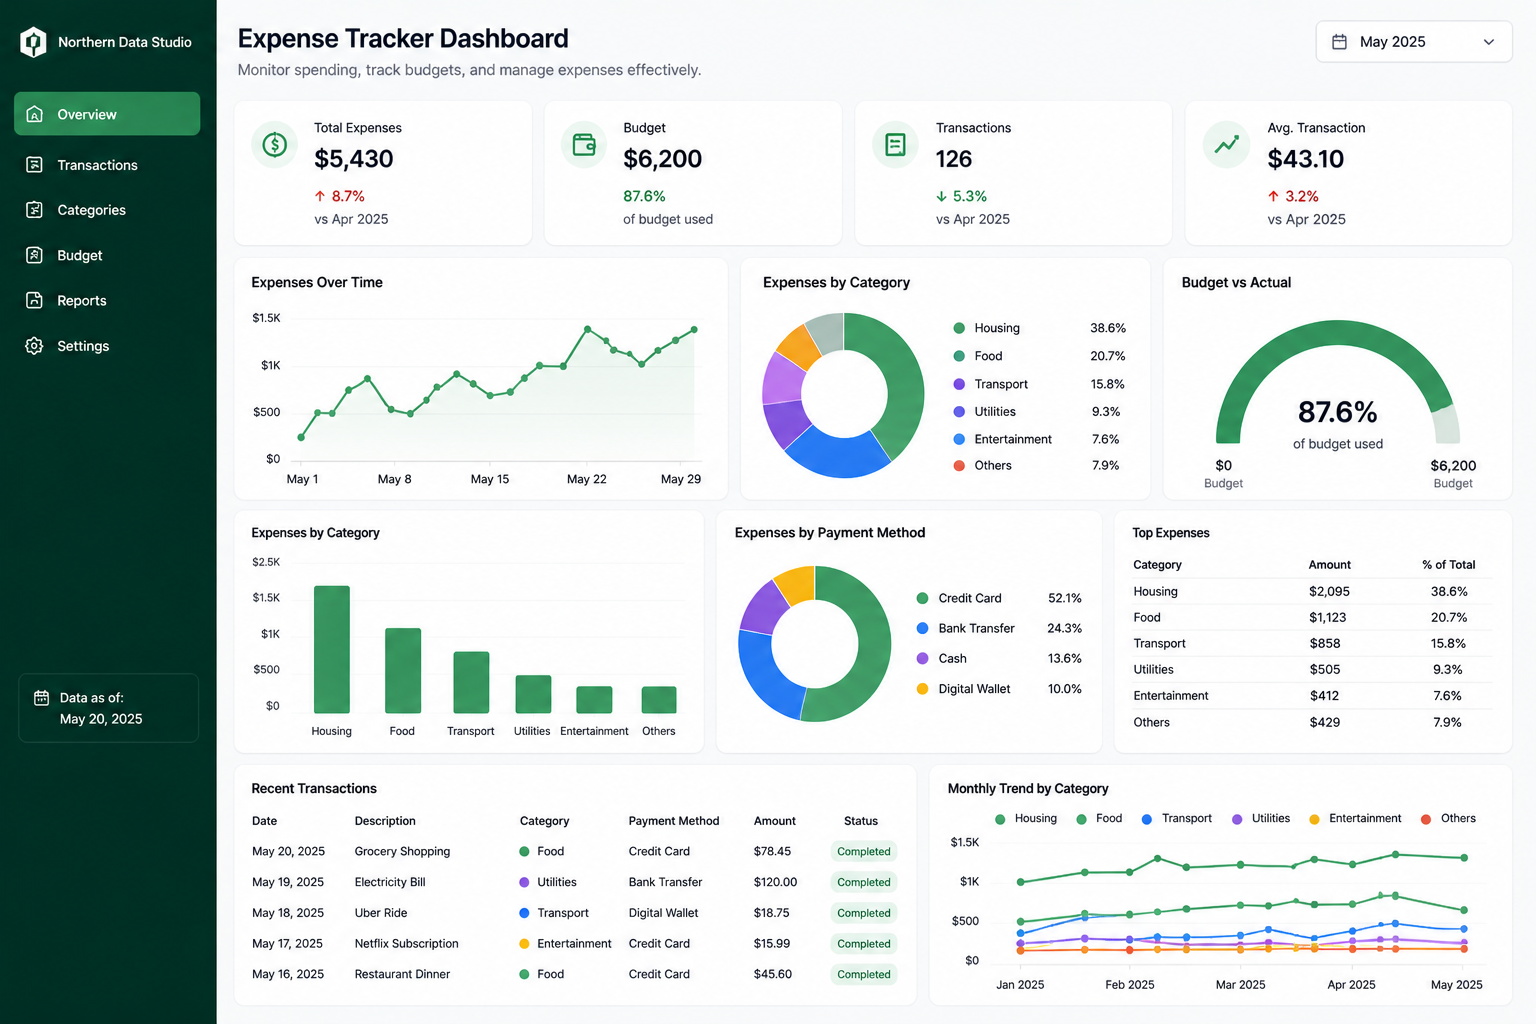Open the May 2025 month dropdown

[1414, 42]
